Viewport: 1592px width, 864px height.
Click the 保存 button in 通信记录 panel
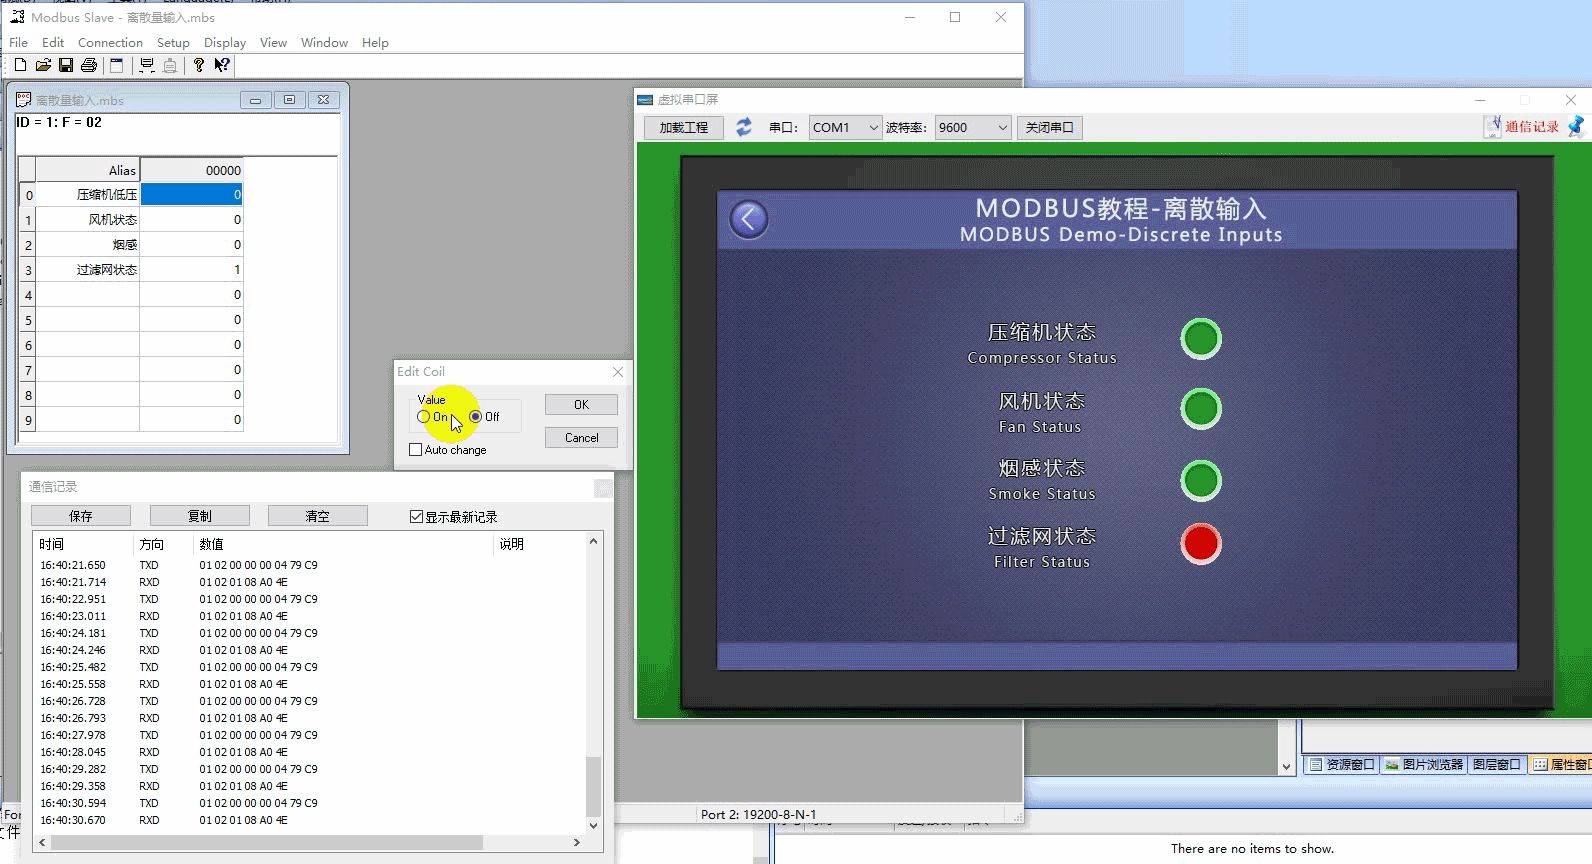pyautogui.click(x=81, y=516)
